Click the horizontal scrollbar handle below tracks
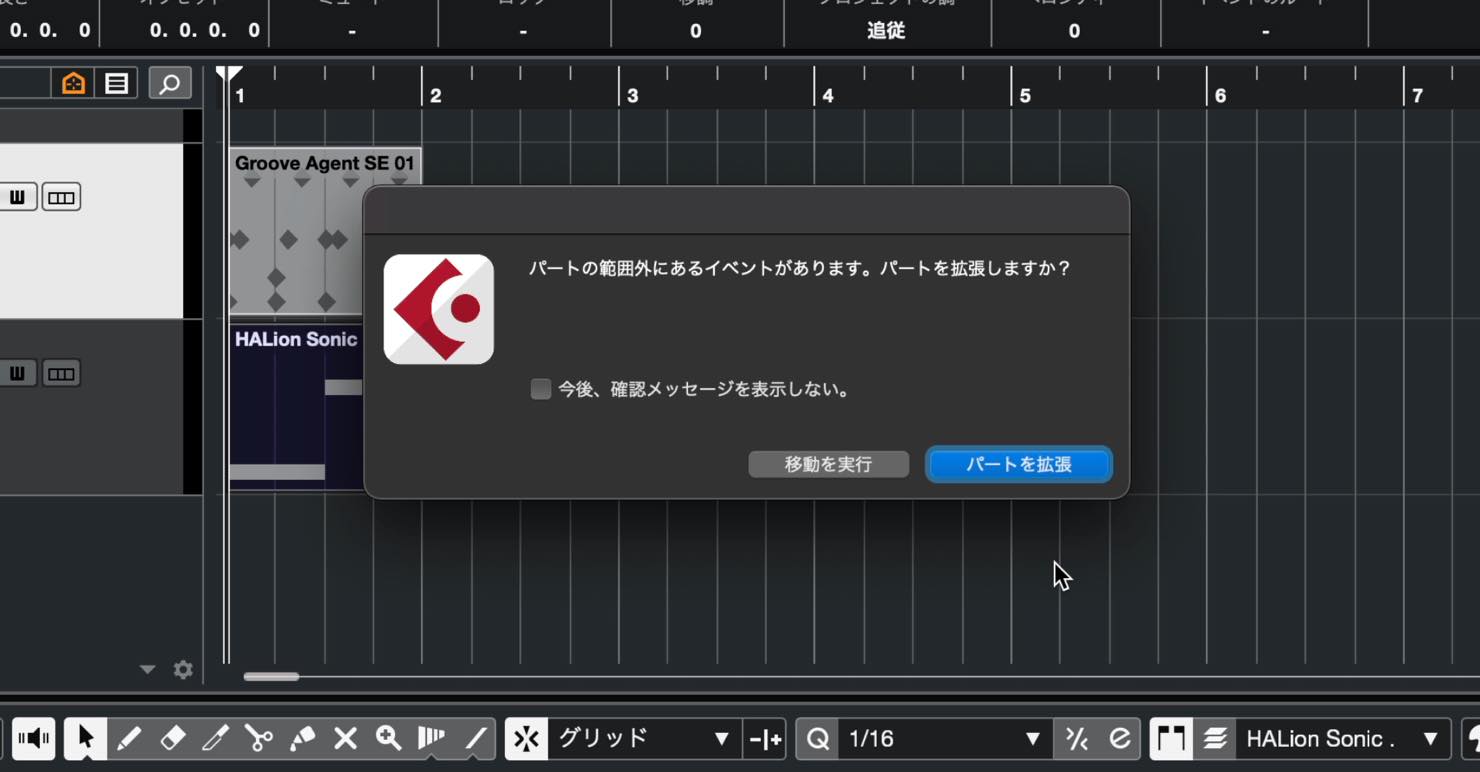 pyautogui.click(x=271, y=677)
